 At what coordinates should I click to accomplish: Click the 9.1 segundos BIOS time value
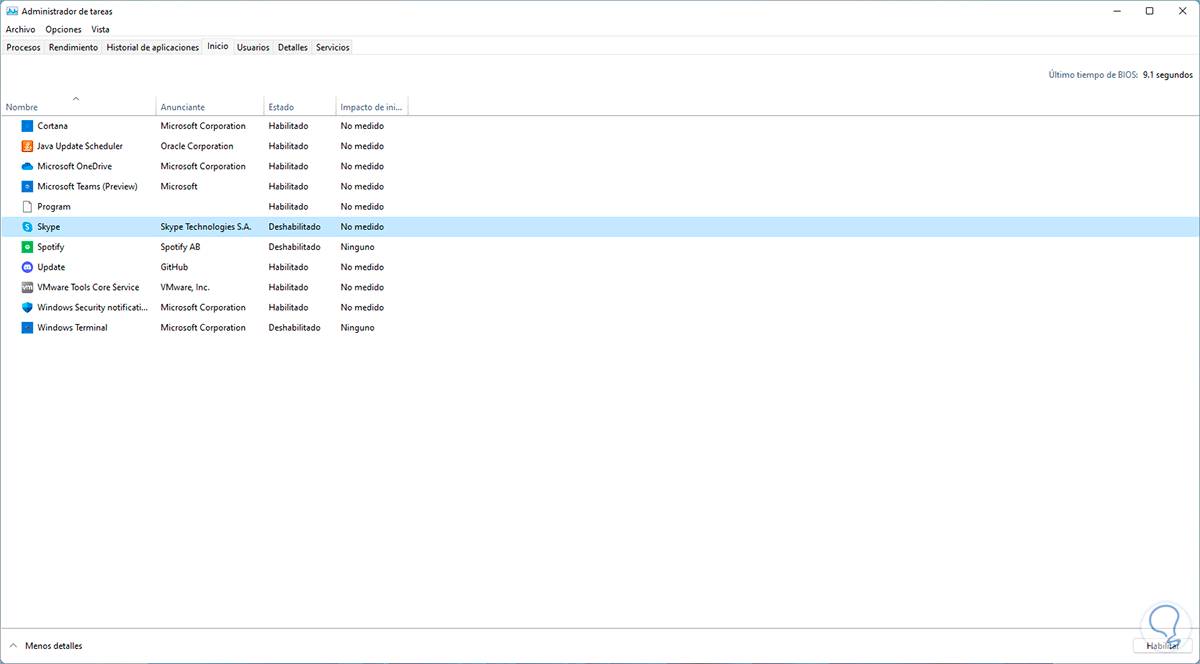[x=1168, y=75]
